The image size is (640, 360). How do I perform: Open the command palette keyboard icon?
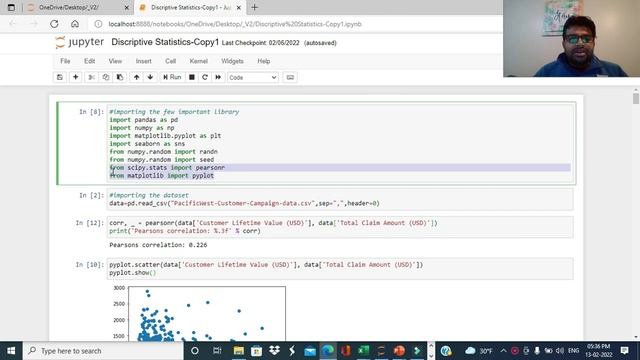[290, 77]
